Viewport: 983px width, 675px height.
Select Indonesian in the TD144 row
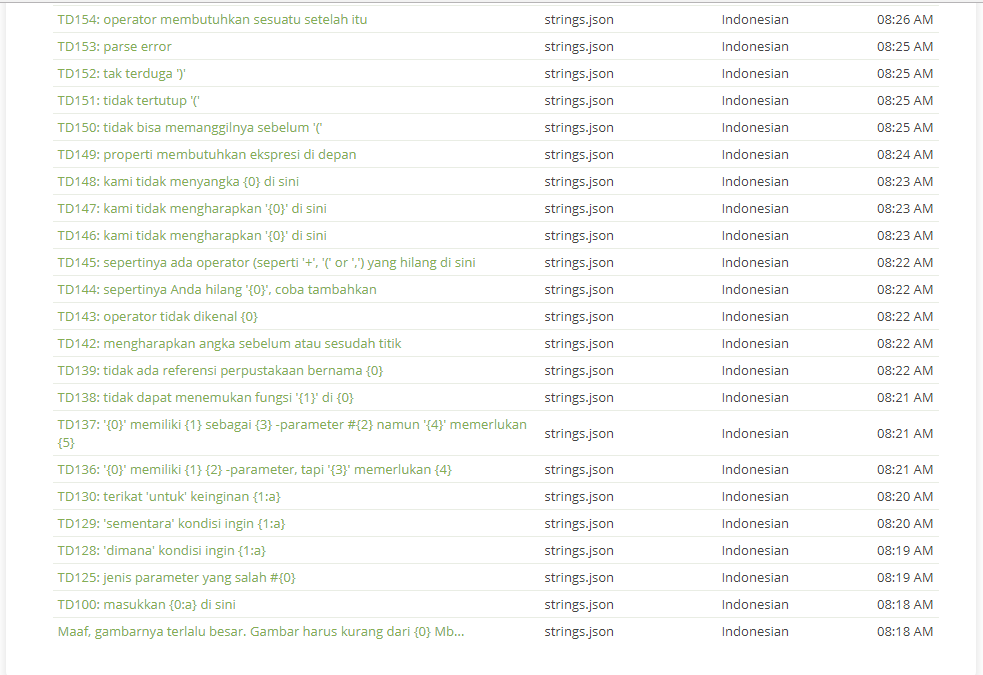[x=755, y=289]
